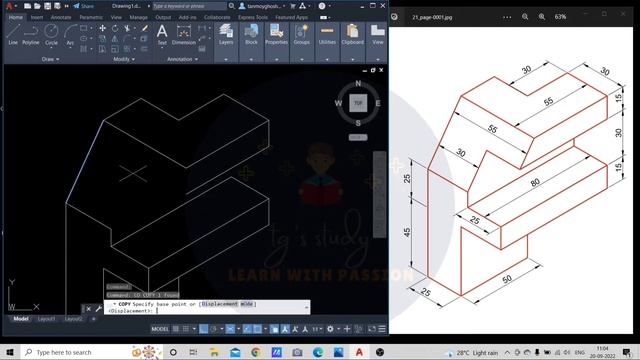
Task: Expand the Draw panel dropdown
Action: [x=51, y=59]
